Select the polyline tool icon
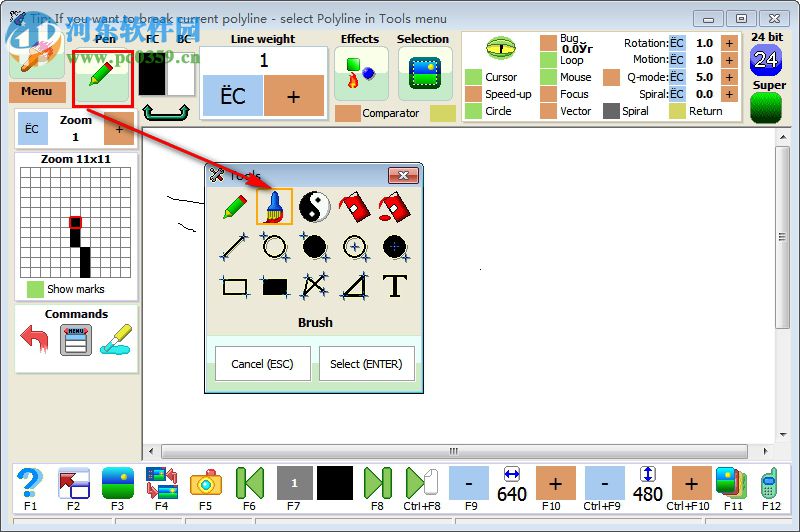The height and width of the screenshot is (532, 800). [314, 286]
